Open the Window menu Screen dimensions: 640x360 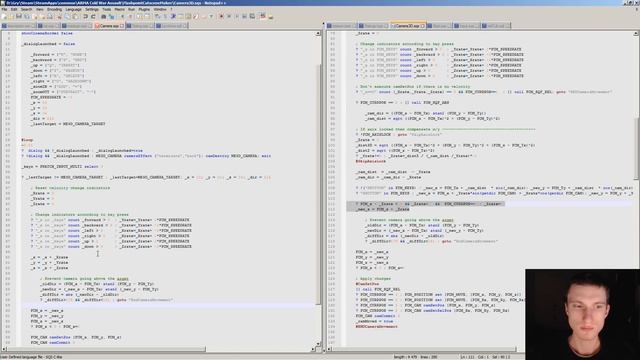160,9
